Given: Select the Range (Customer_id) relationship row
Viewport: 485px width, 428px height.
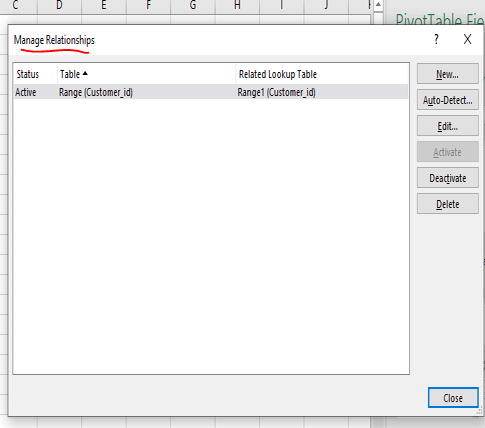Looking at the screenshot, I should [x=211, y=92].
